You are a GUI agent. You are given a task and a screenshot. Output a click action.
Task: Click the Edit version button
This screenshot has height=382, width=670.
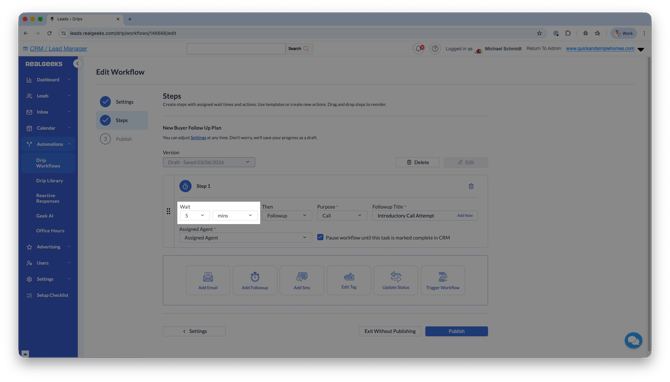tap(465, 162)
